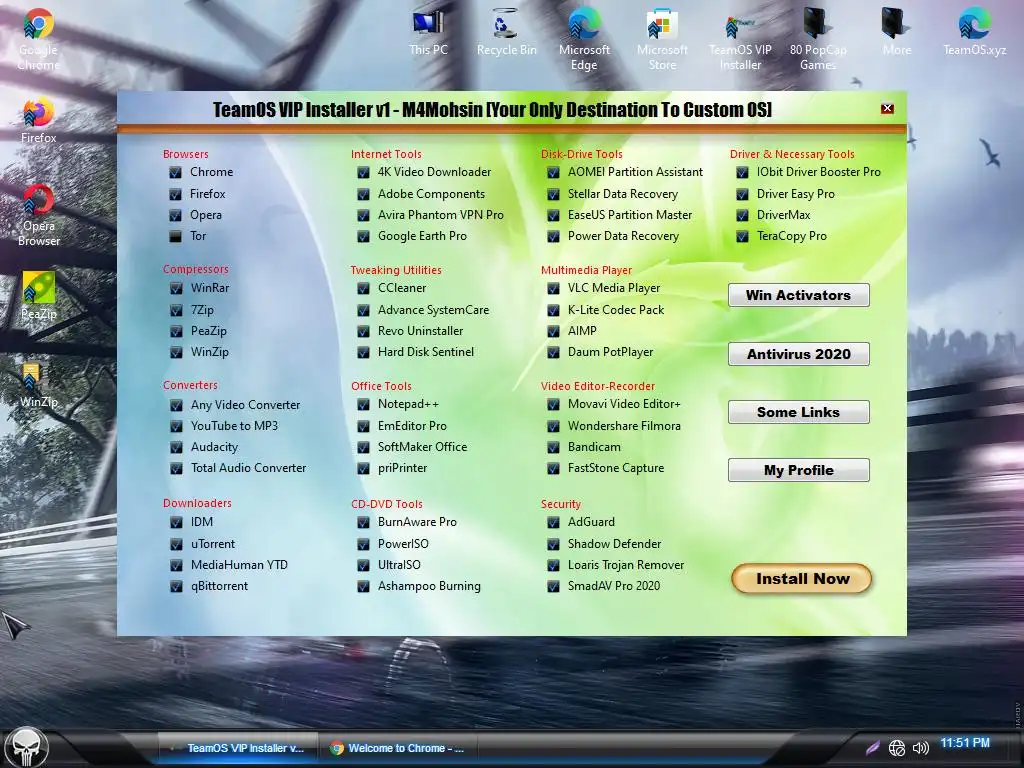This screenshot has width=1024, height=768.
Task: Click Audacity label under Converters
Action: 214,447
